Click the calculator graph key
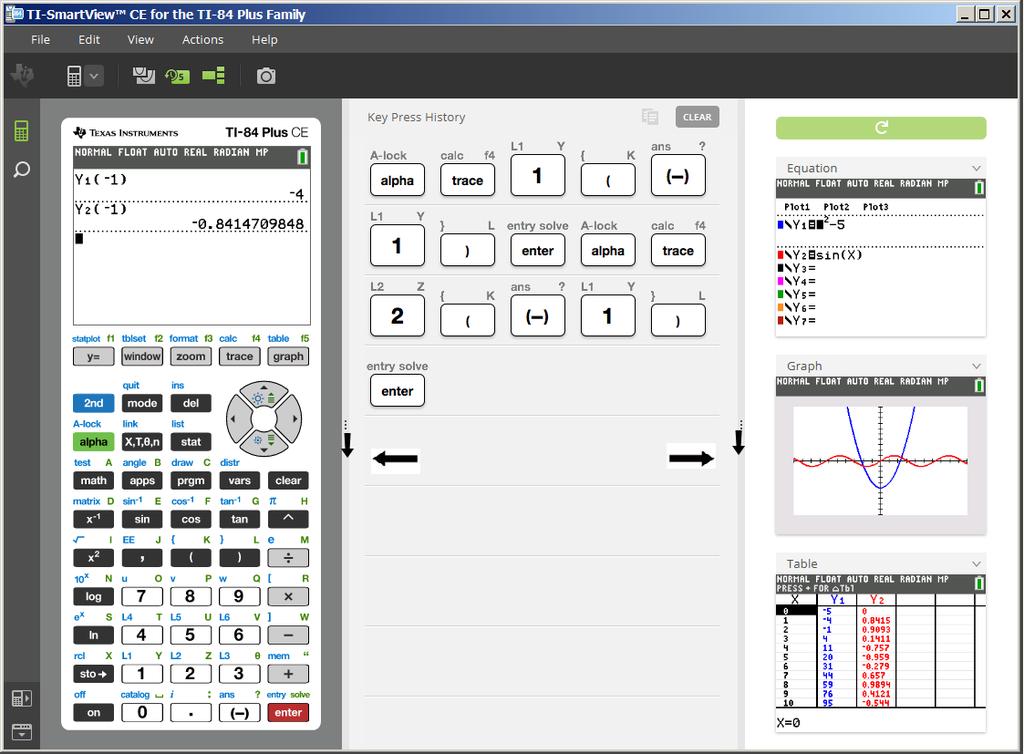1024x754 pixels. pos(288,356)
